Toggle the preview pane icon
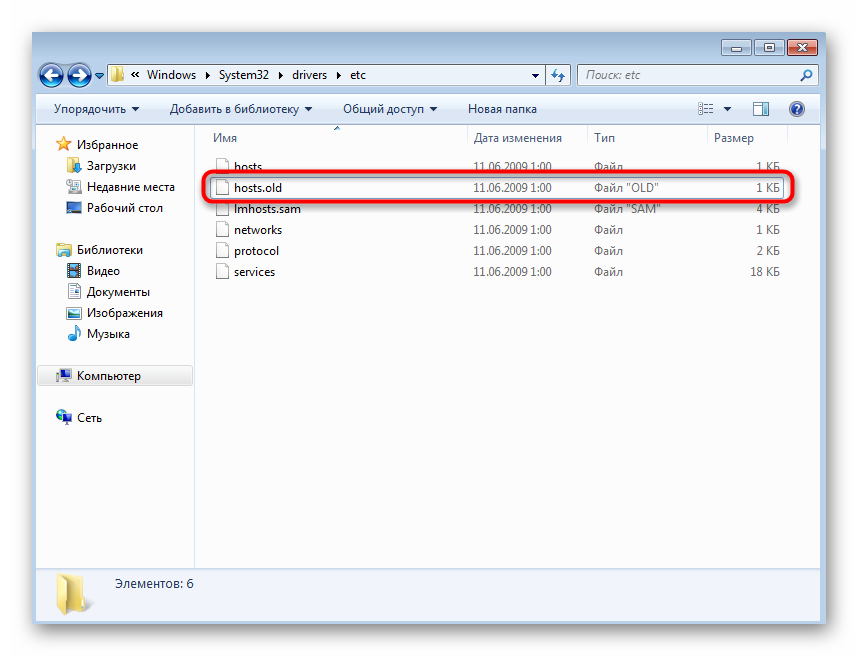This screenshot has height=656, width=858. pos(761,109)
